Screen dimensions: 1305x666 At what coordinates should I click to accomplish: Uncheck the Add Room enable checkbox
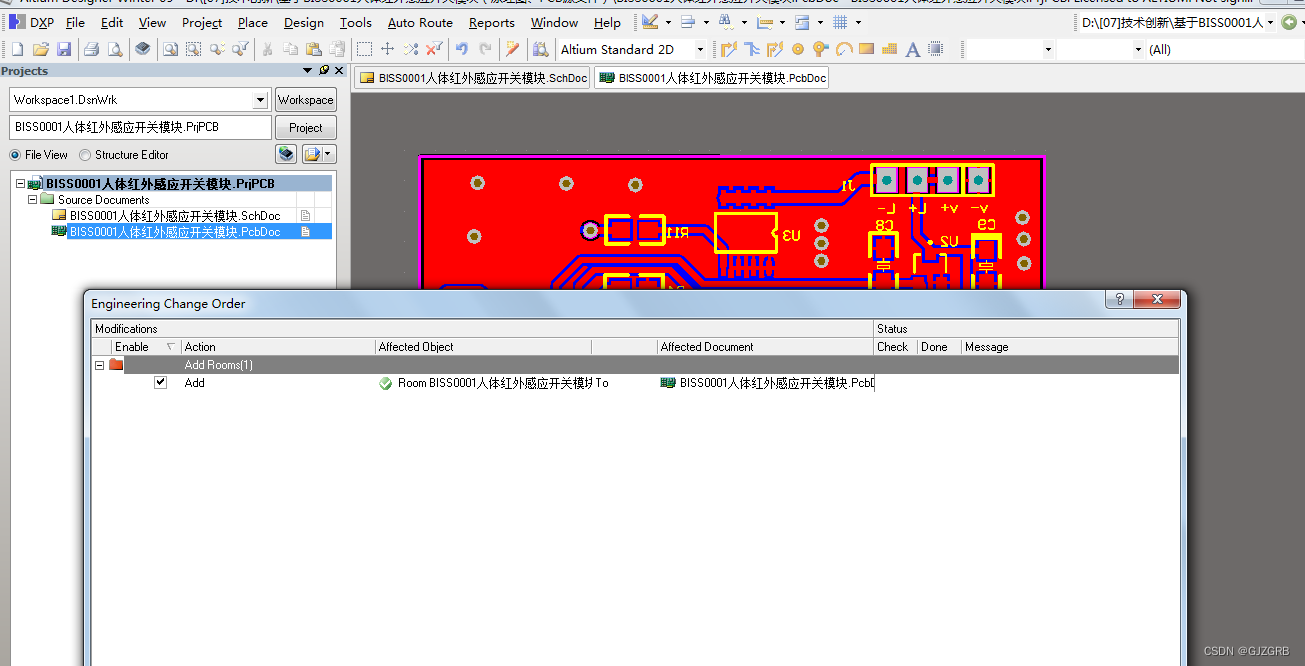161,382
